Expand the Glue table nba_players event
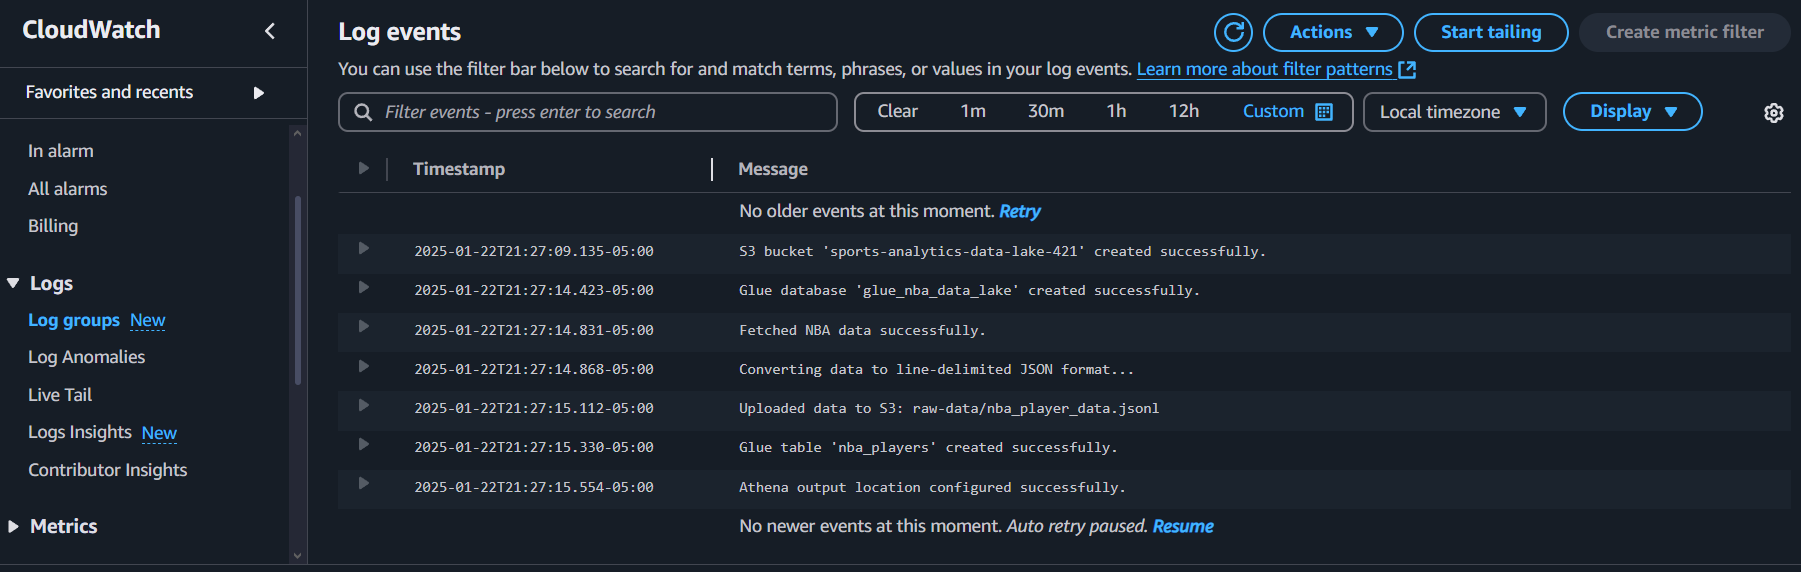1801x572 pixels. click(x=364, y=444)
